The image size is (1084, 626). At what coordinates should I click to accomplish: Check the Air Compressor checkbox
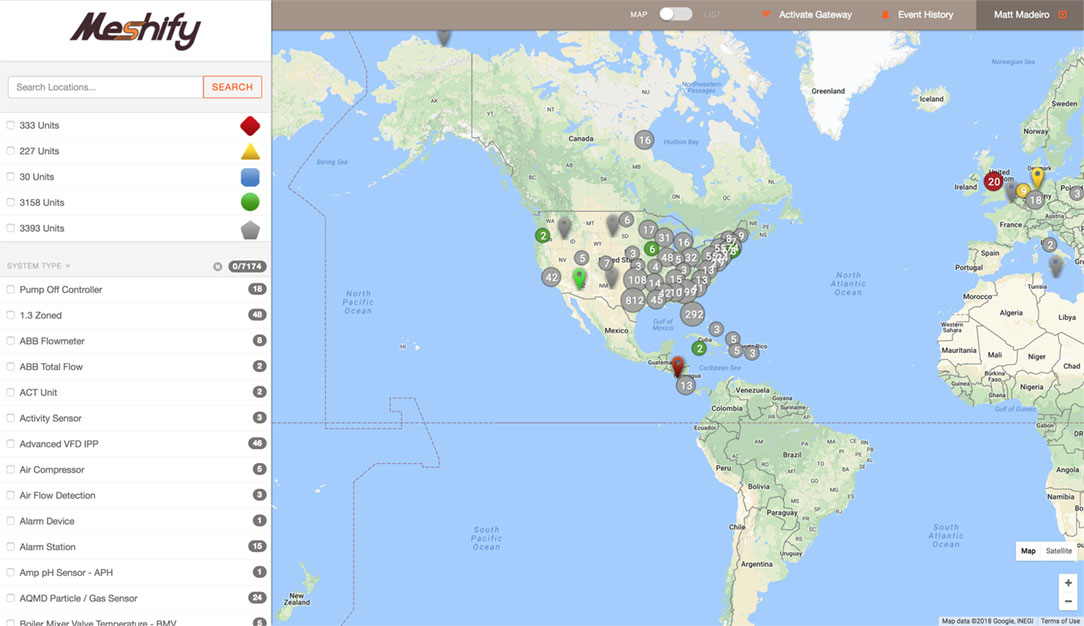tap(10, 469)
